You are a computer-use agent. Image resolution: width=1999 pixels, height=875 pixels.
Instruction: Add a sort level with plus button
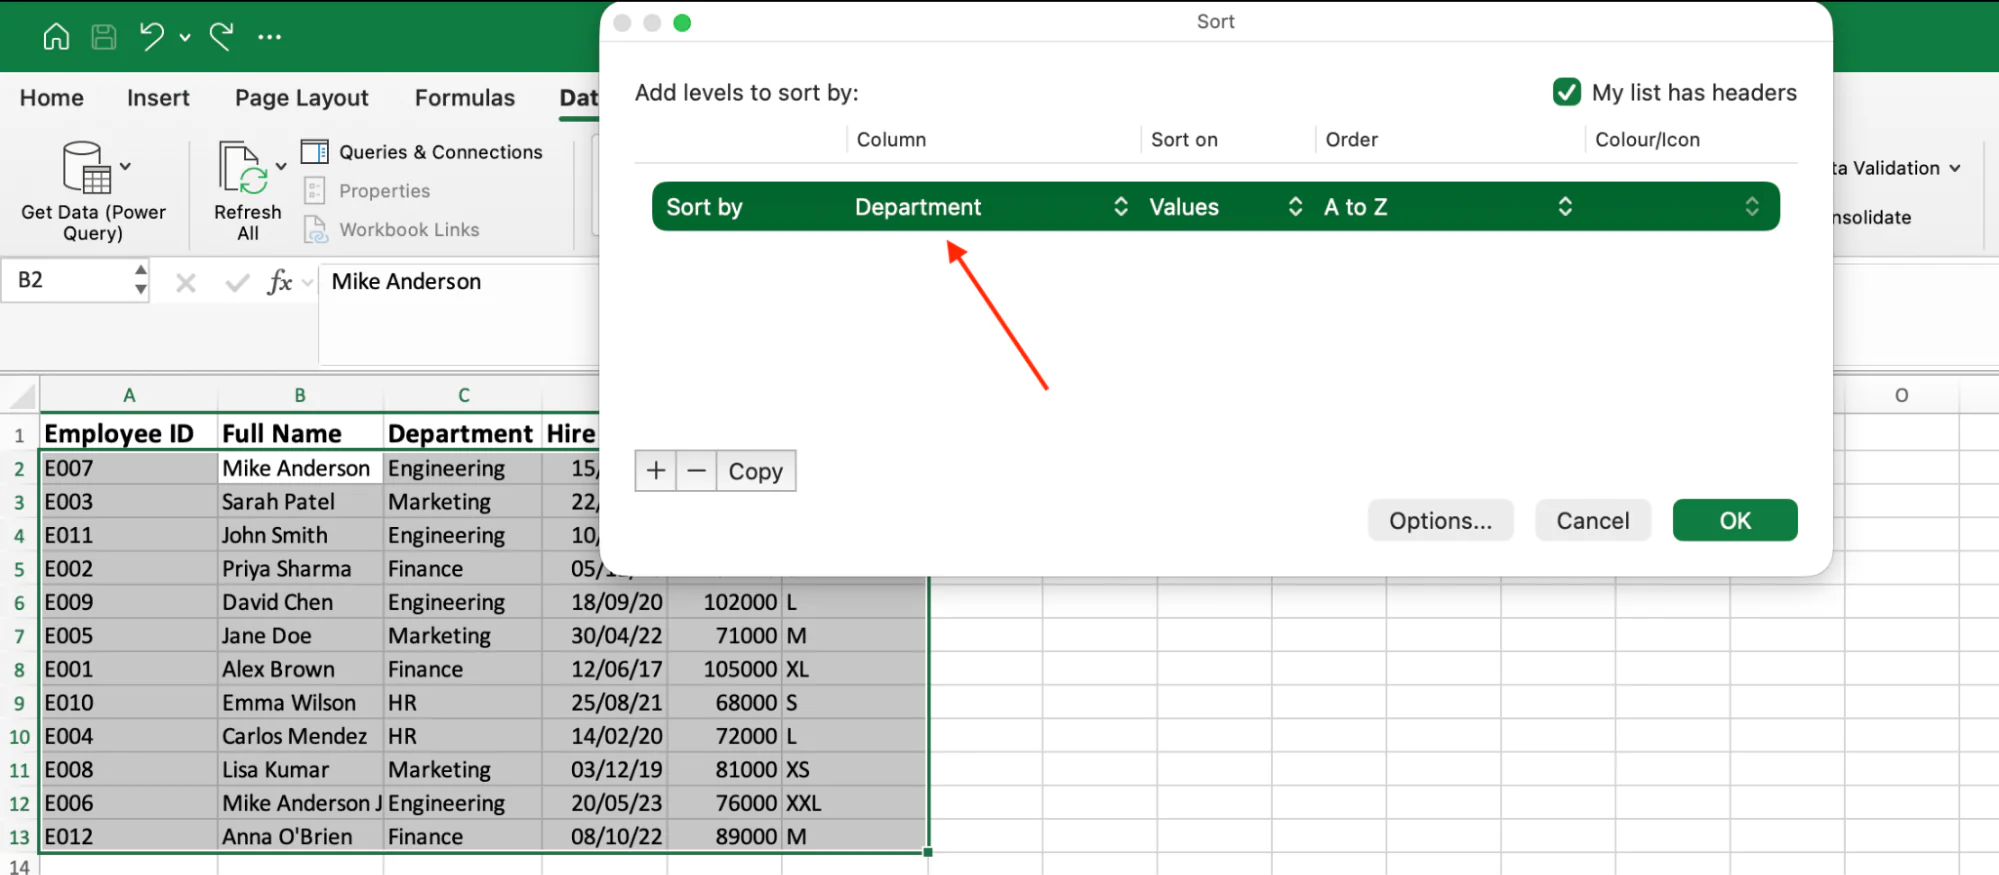point(656,471)
